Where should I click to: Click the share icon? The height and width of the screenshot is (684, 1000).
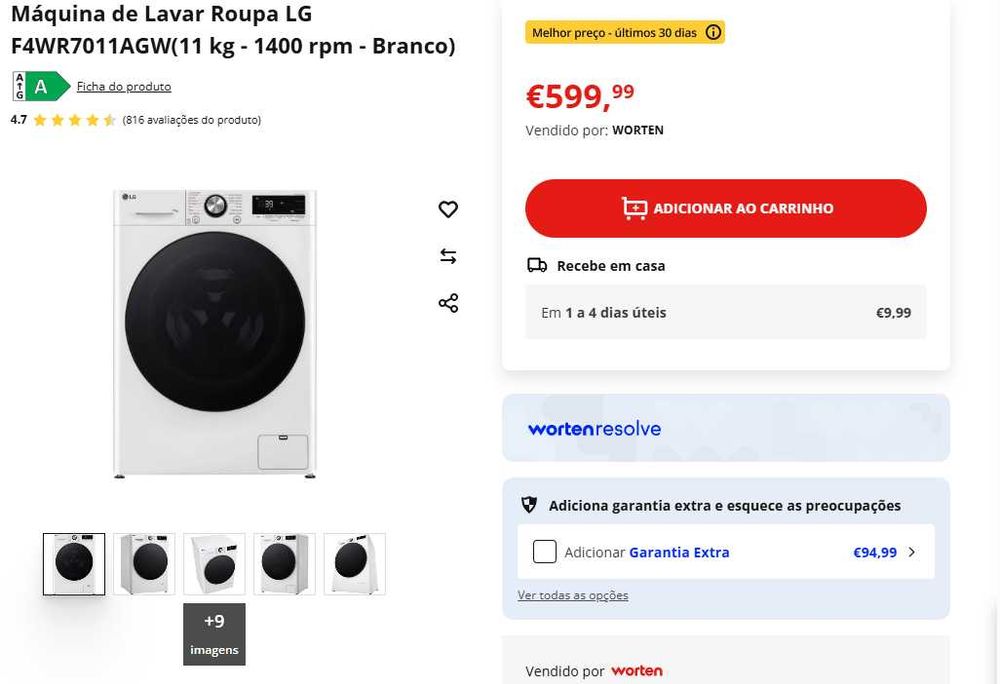[448, 303]
